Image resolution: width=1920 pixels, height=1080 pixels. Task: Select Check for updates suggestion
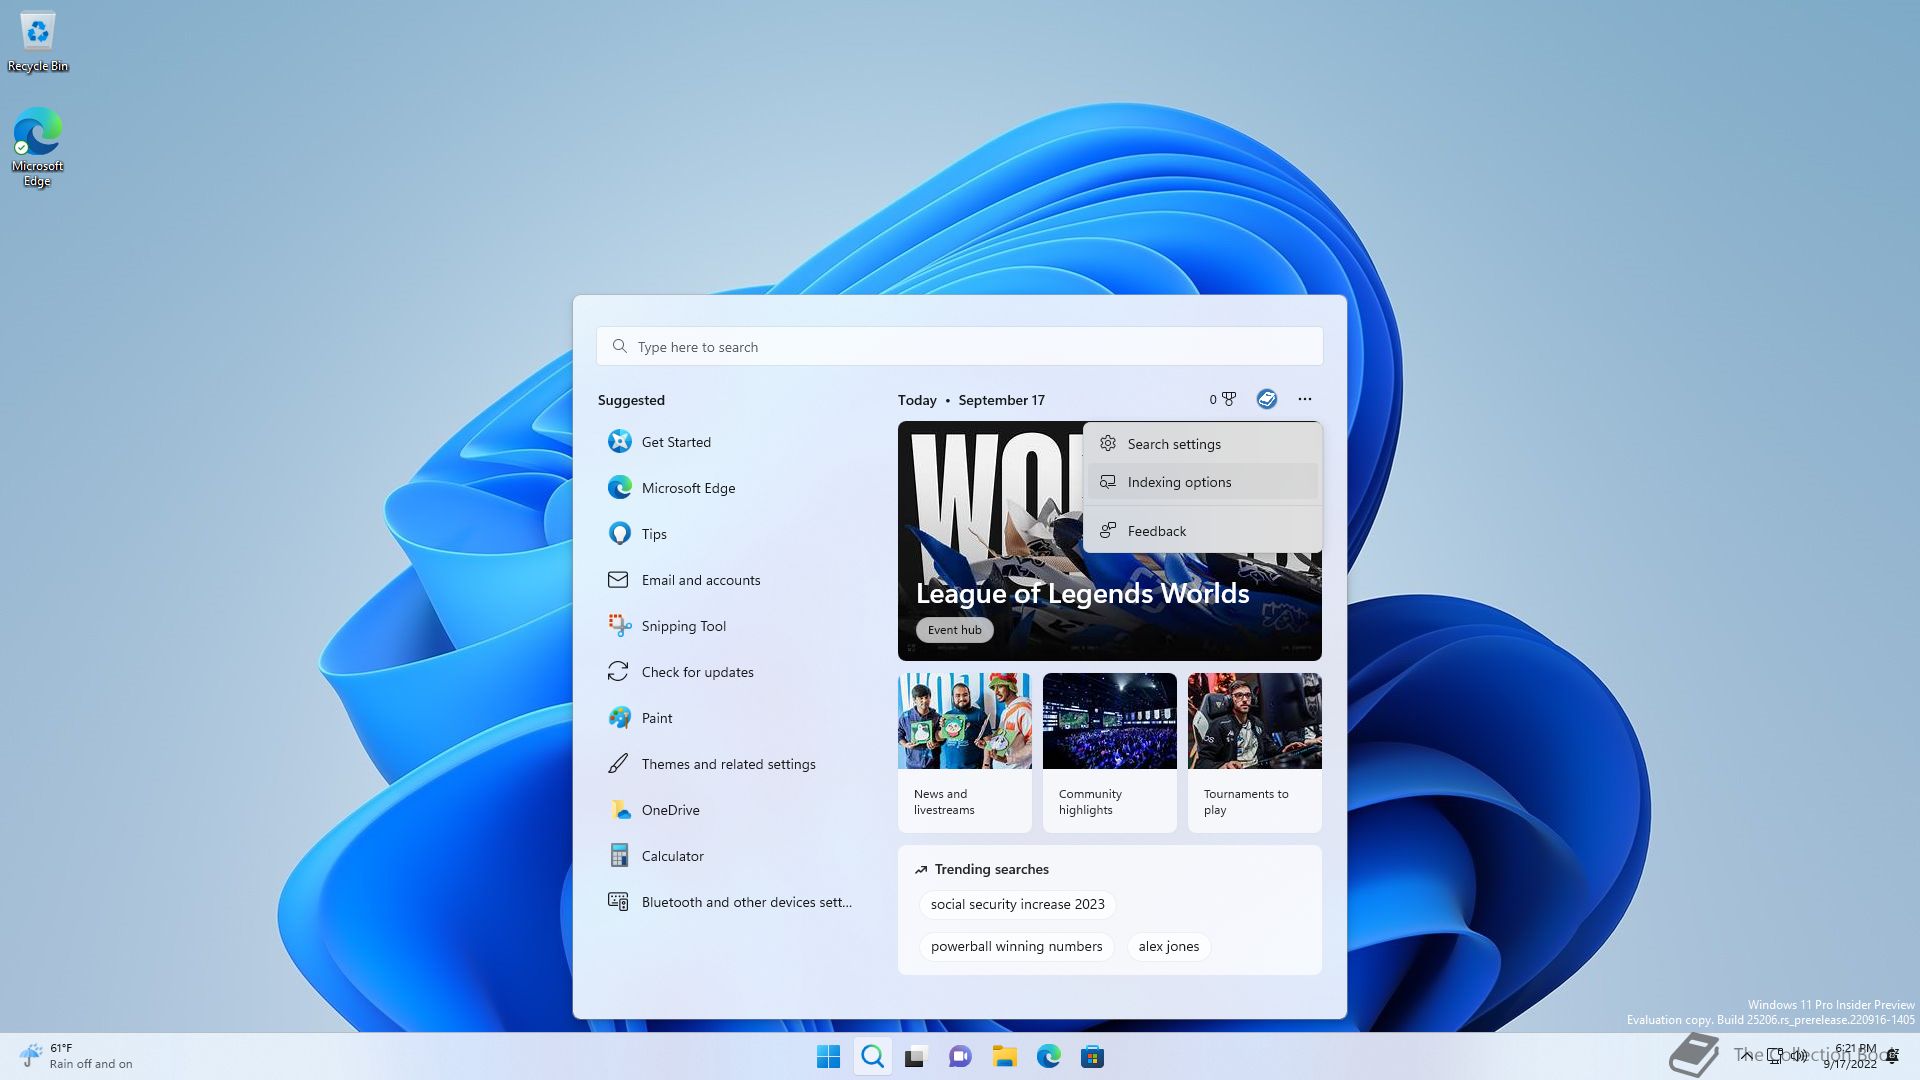[x=697, y=671]
